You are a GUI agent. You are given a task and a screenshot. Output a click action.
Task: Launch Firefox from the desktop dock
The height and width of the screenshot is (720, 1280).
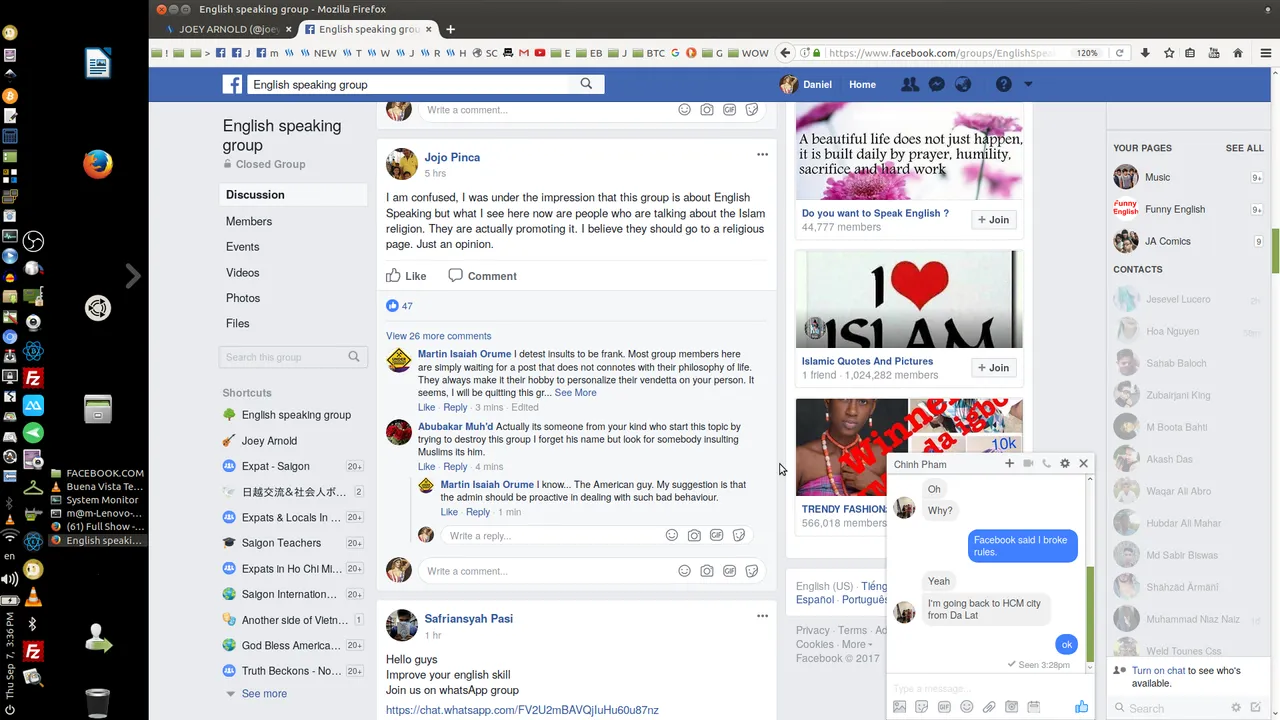(97, 164)
